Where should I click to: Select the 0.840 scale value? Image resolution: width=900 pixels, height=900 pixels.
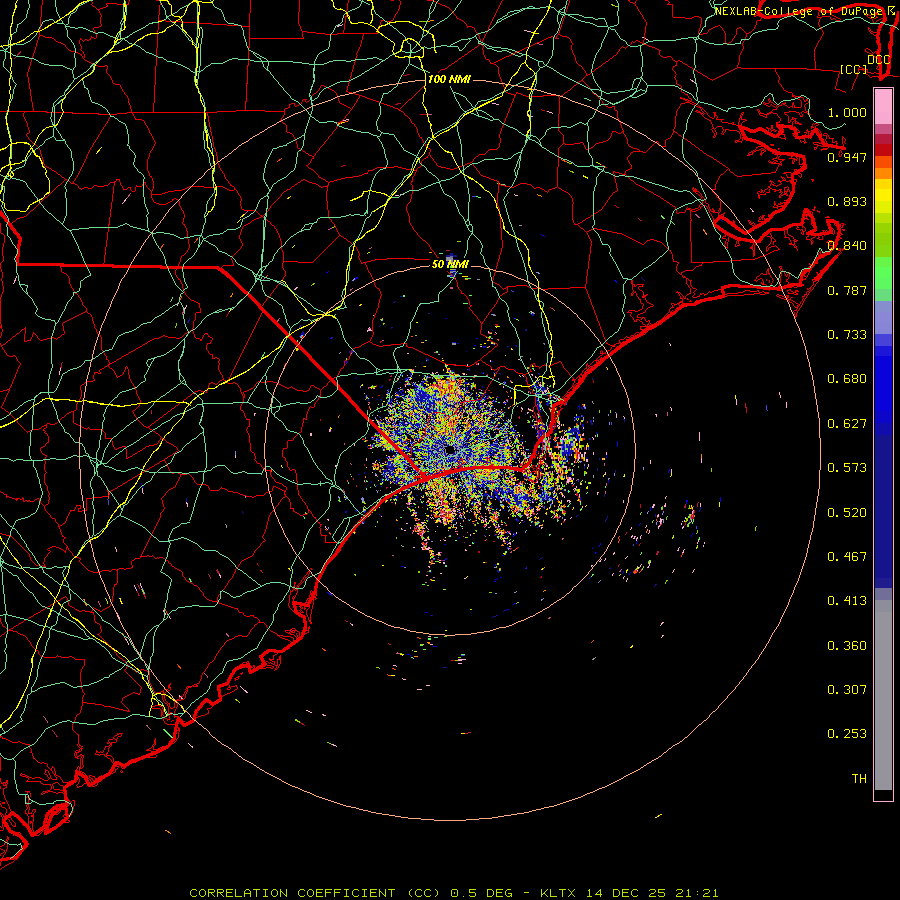pyautogui.click(x=847, y=246)
